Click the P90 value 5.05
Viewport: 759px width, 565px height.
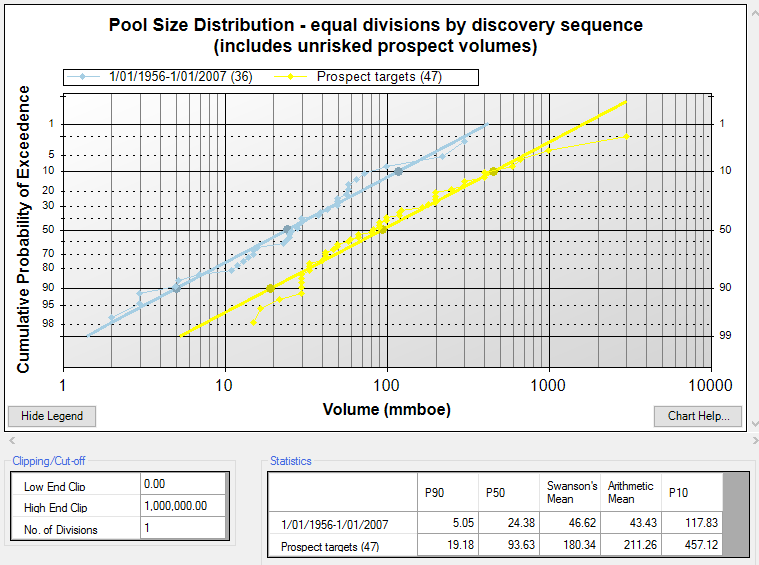tap(448, 523)
